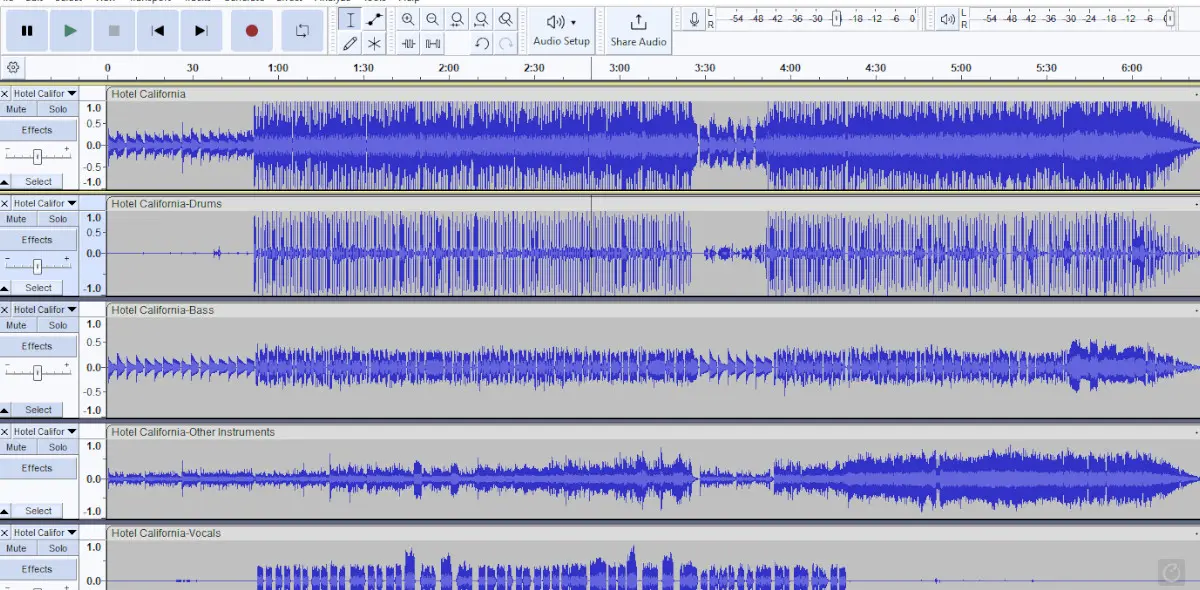Viewport: 1200px width, 590px height.
Task: Click the Redo arrow icon
Action: [x=506, y=44]
